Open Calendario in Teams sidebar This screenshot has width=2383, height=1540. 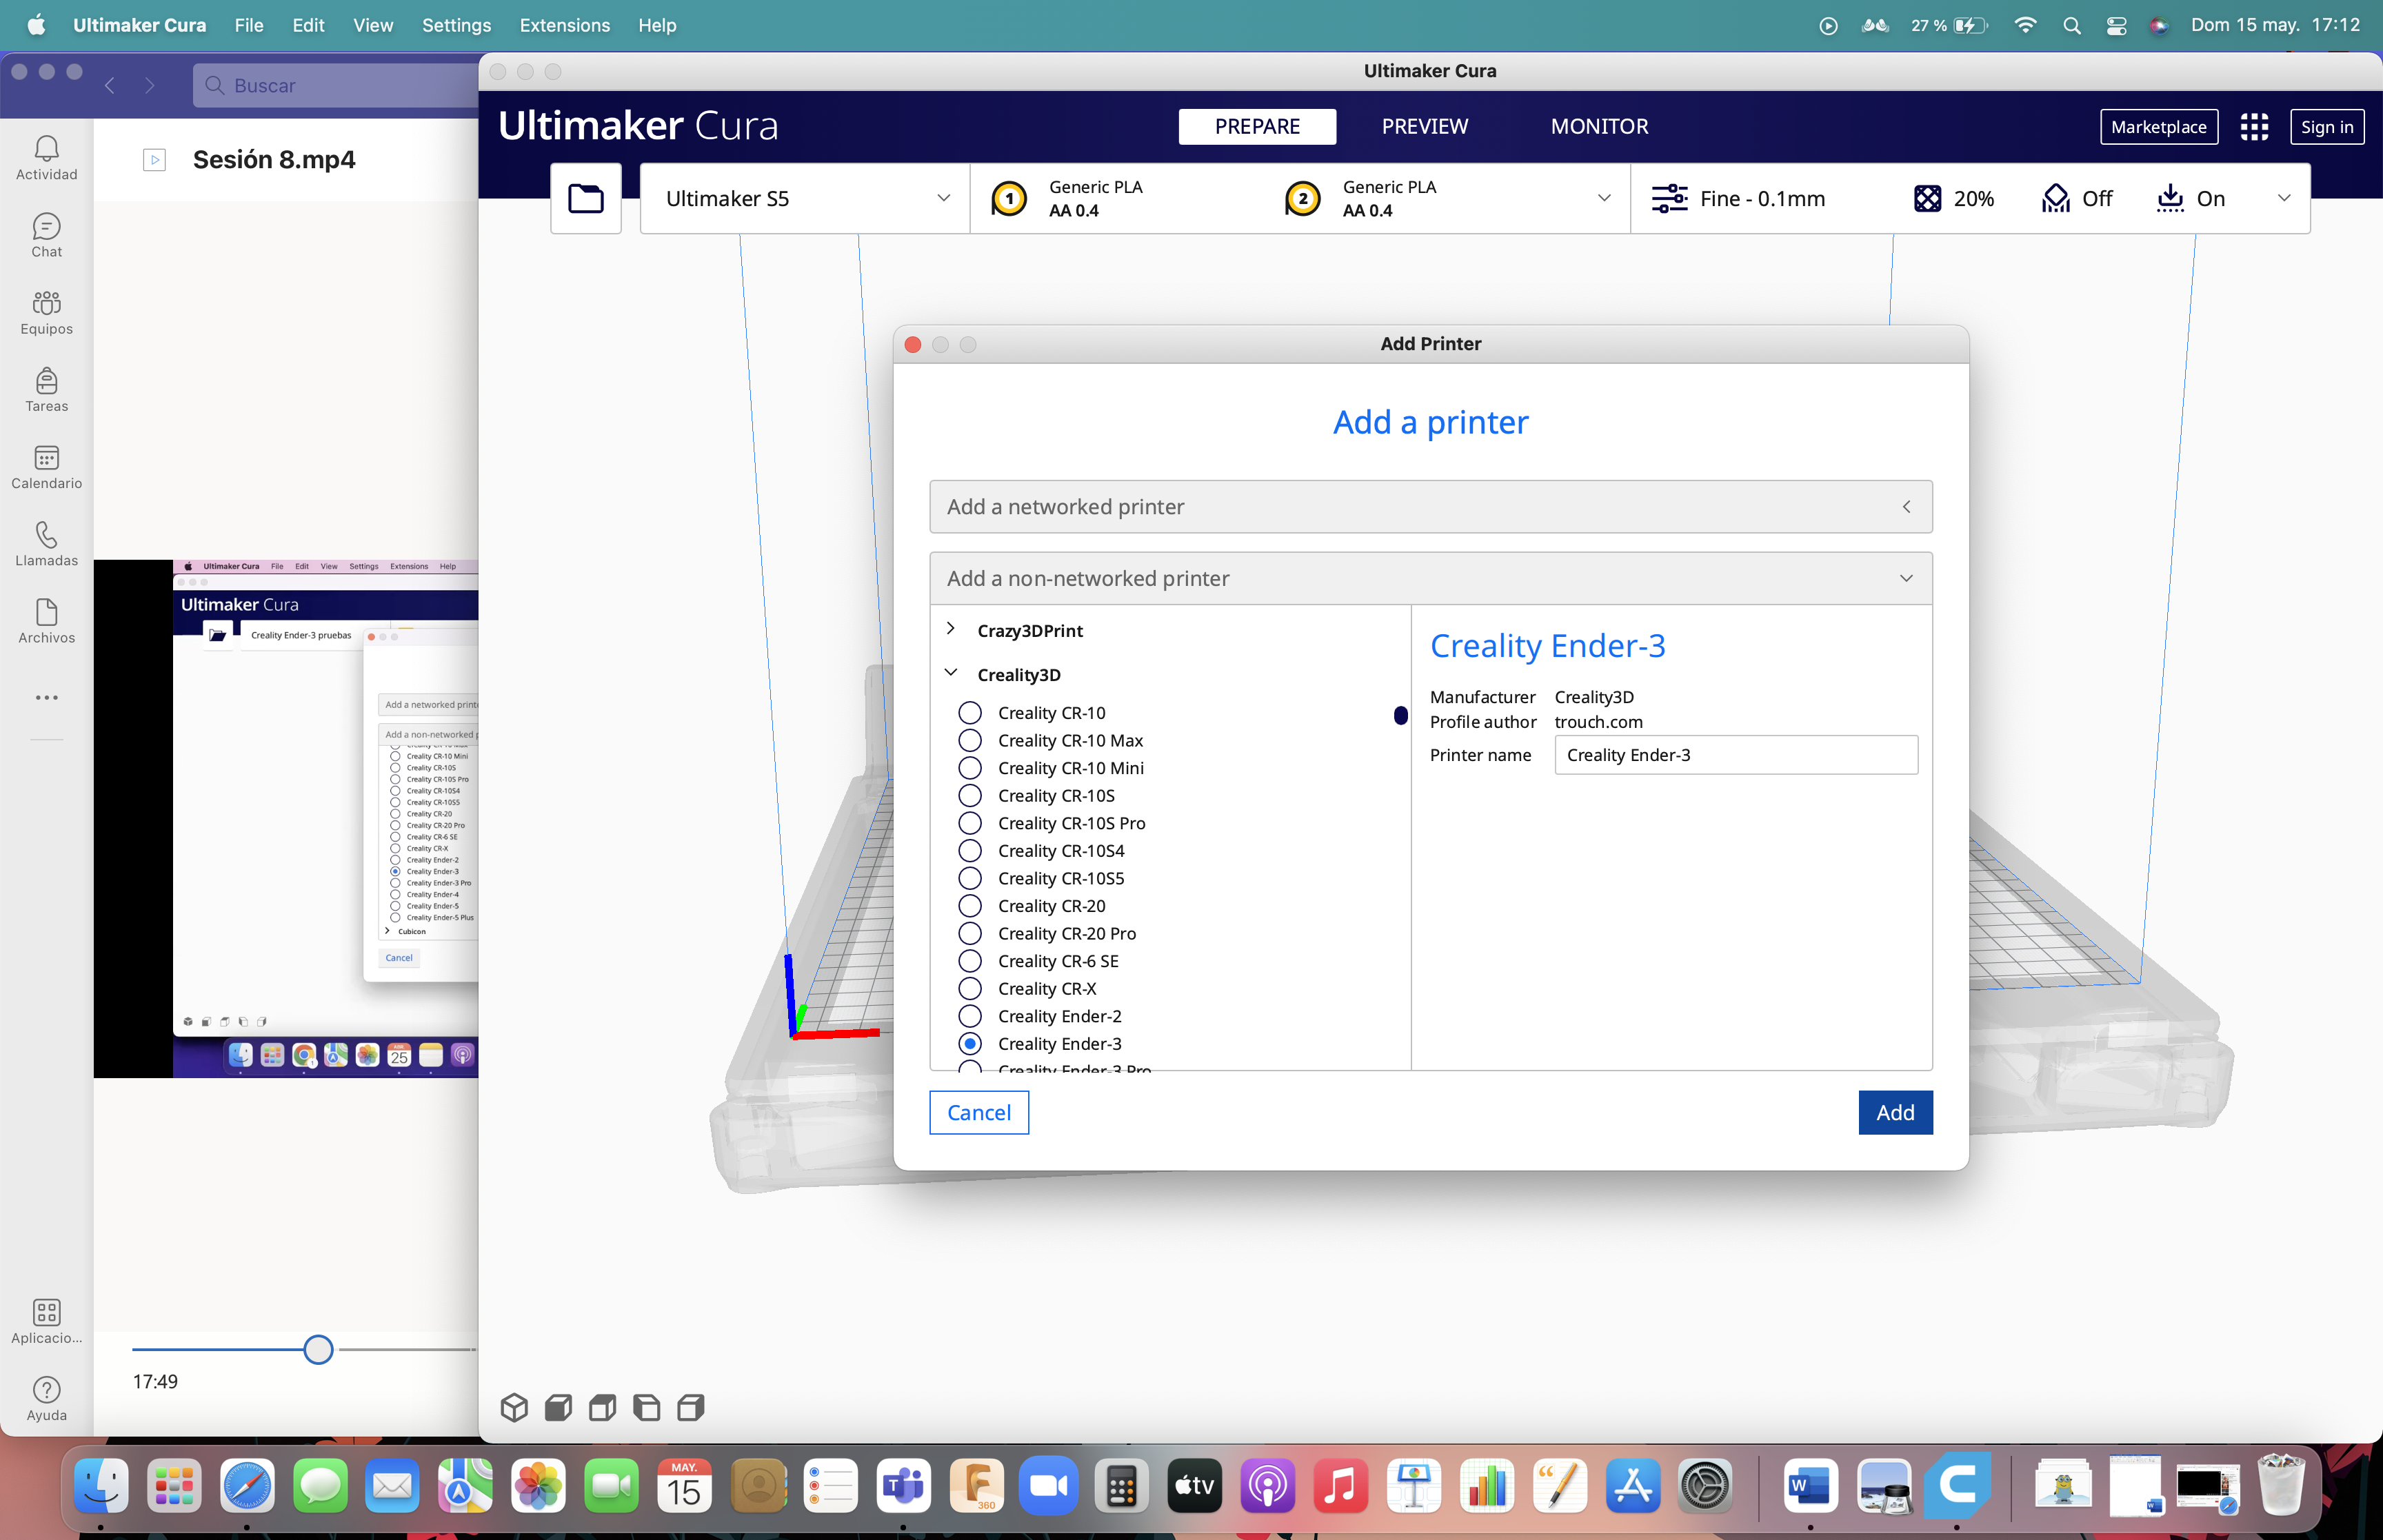[x=46, y=466]
